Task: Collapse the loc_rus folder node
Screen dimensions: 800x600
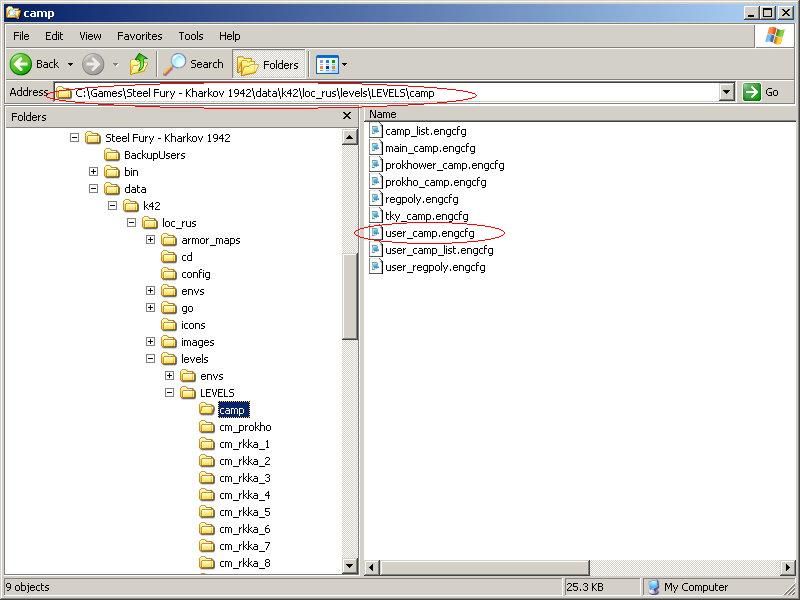Action: pyautogui.click(x=131, y=222)
